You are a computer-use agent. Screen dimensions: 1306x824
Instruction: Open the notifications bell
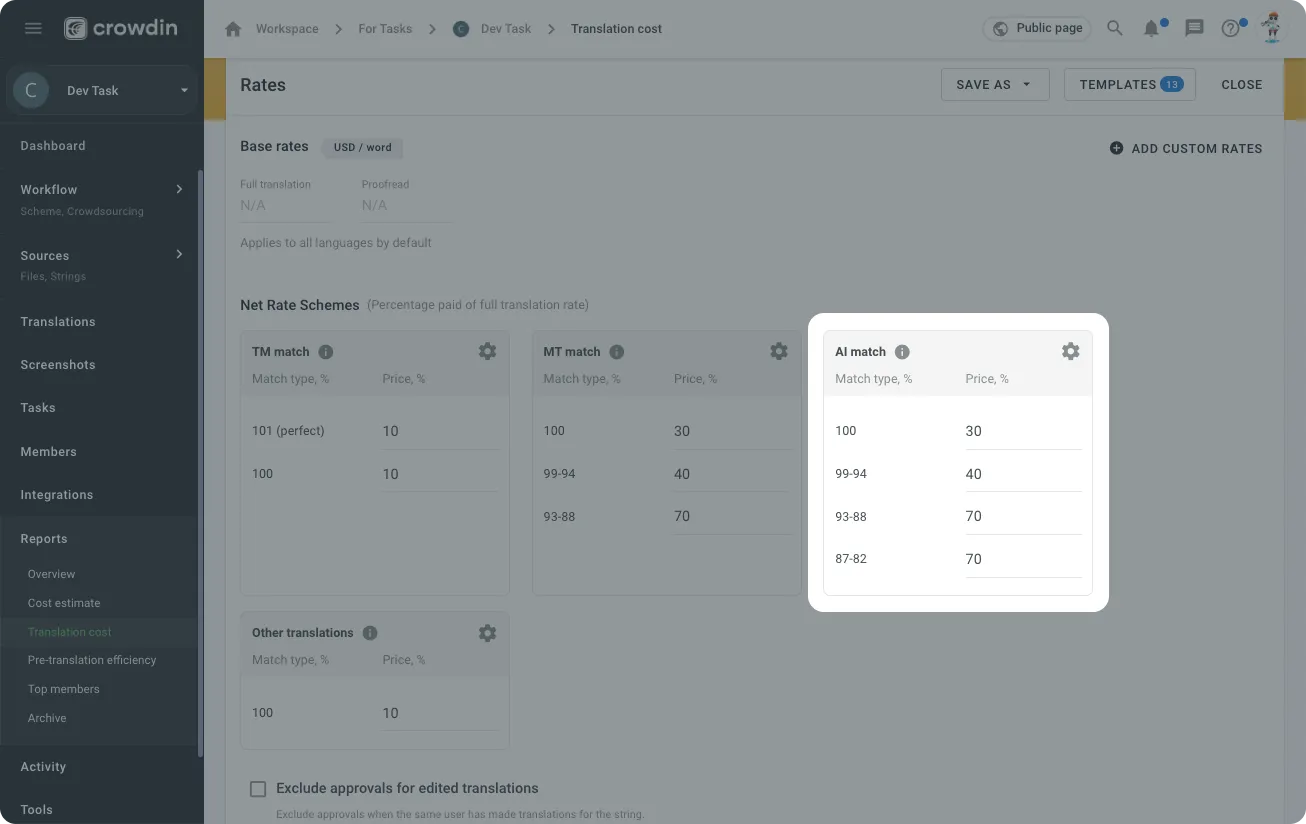coord(1152,29)
